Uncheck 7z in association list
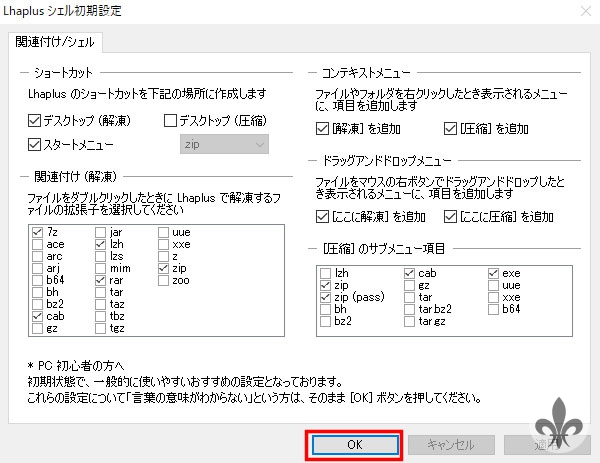The height and width of the screenshot is (463, 600). pyautogui.click(x=37, y=232)
